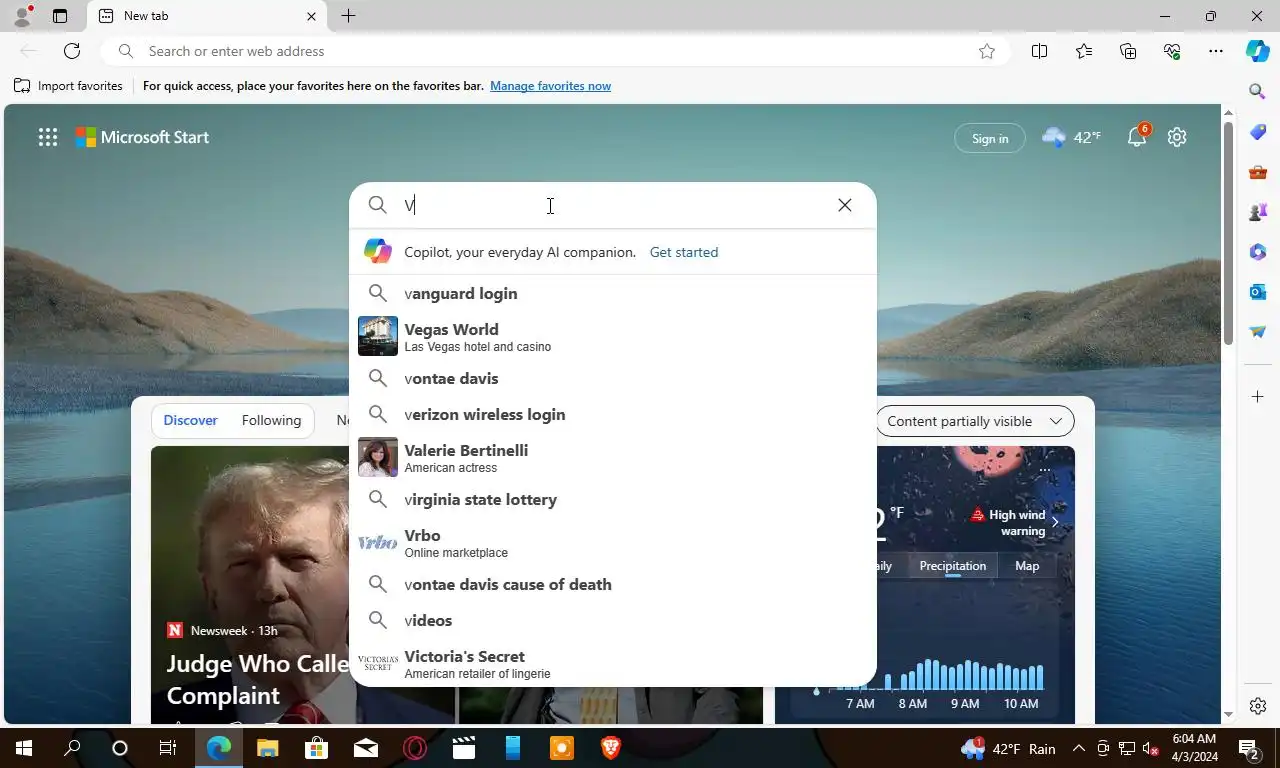Open the sidebar Shopping tag icon
Viewport: 1280px width, 768px height.
1258,132
